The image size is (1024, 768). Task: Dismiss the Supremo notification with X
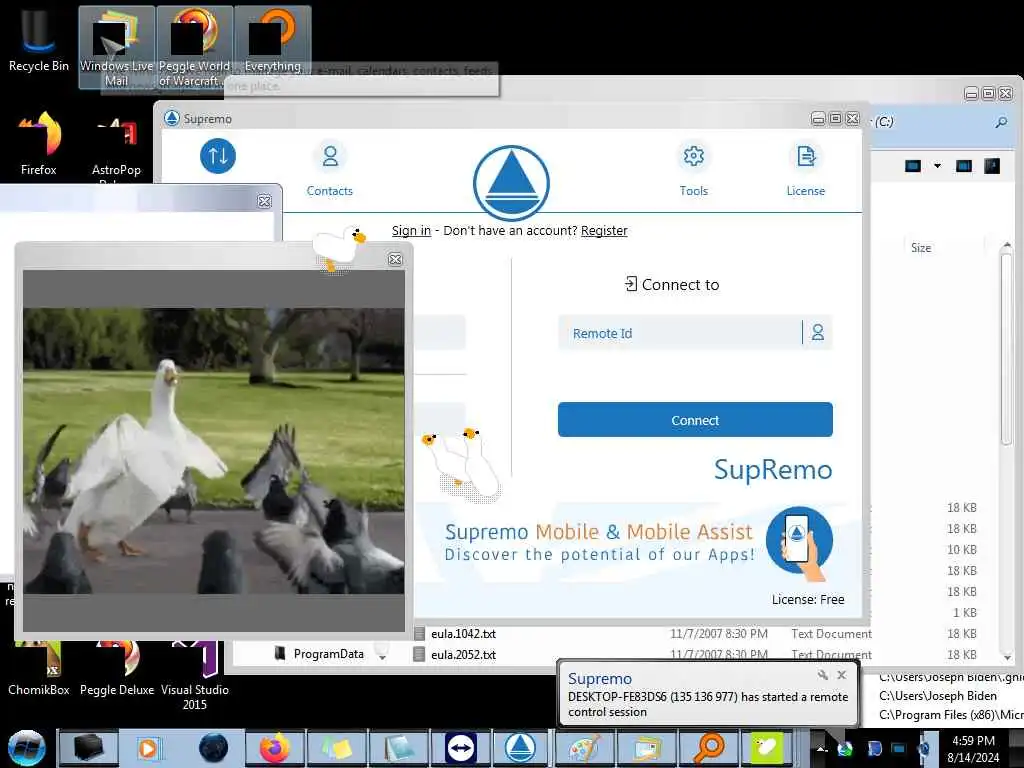click(842, 675)
